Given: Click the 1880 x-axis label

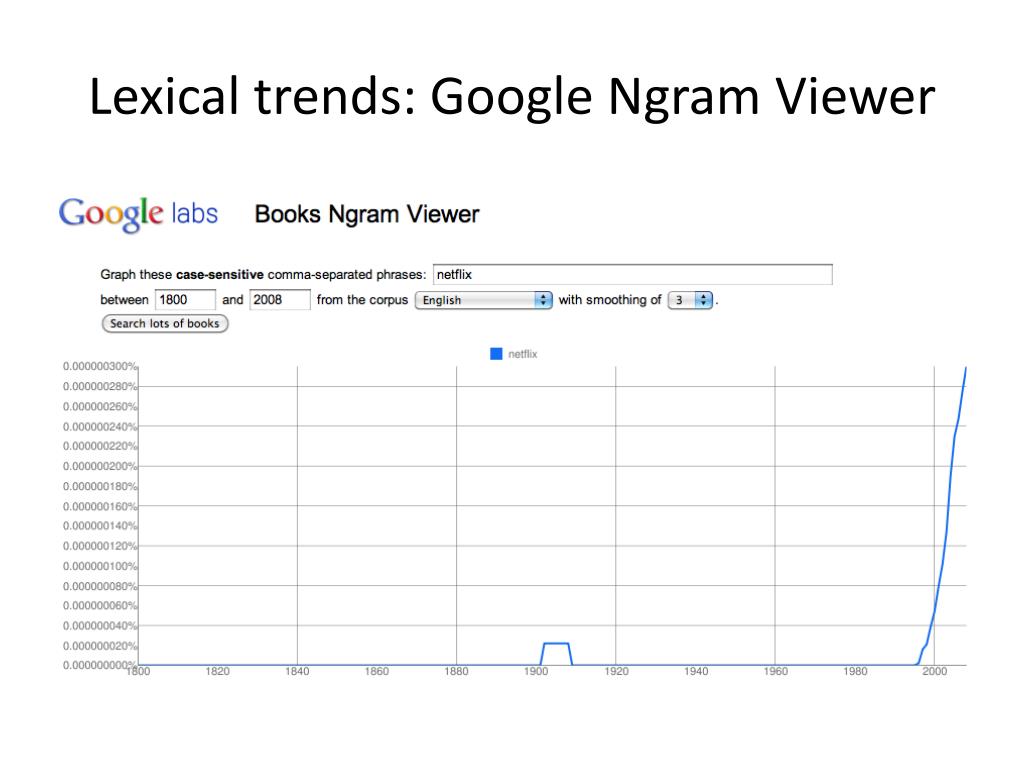Looking at the screenshot, I should (456, 671).
